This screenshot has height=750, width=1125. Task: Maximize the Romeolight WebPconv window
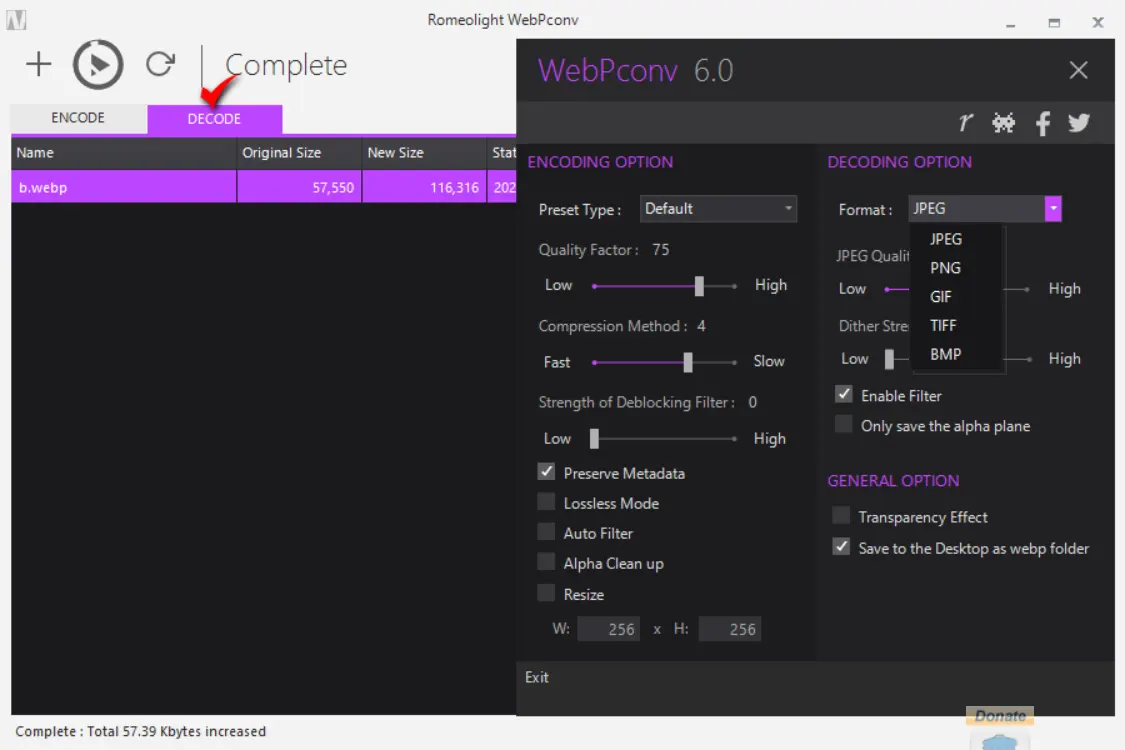pos(1054,23)
